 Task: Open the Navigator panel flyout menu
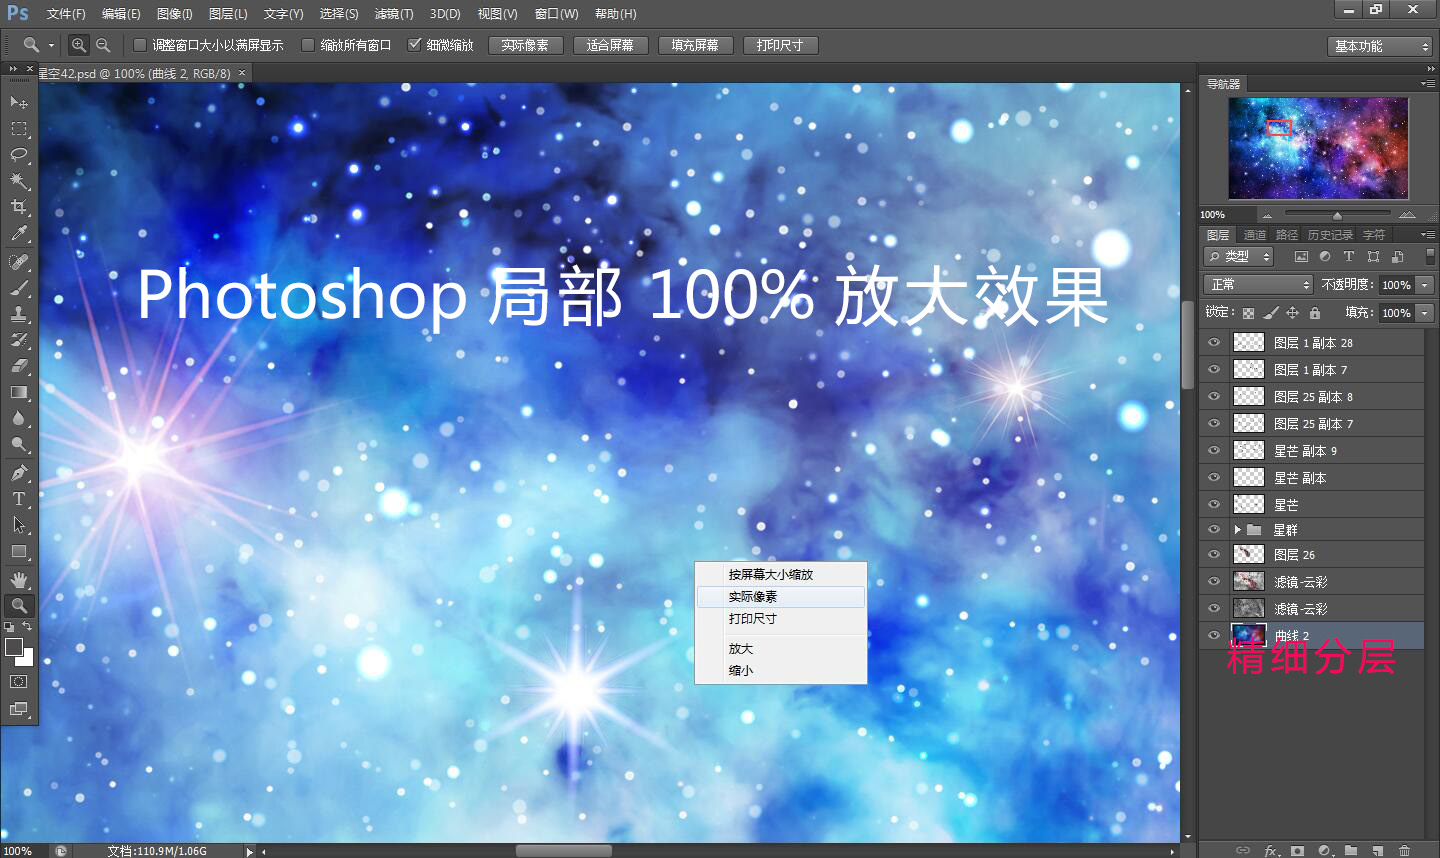click(1428, 84)
